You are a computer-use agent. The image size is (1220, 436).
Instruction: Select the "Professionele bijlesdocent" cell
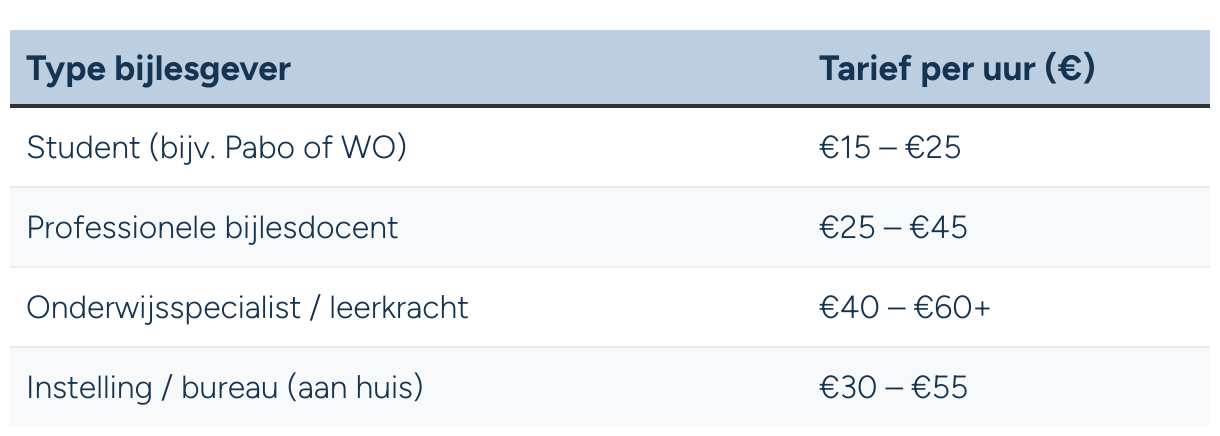click(212, 228)
